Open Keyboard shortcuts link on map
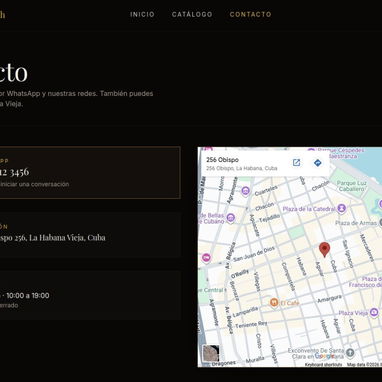The height and width of the screenshot is (382, 382). [x=323, y=365]
